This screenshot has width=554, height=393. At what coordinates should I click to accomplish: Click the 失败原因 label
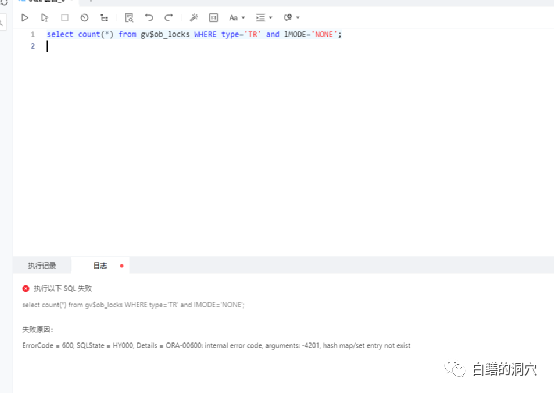pyautogui.click(x=37, y=329)
